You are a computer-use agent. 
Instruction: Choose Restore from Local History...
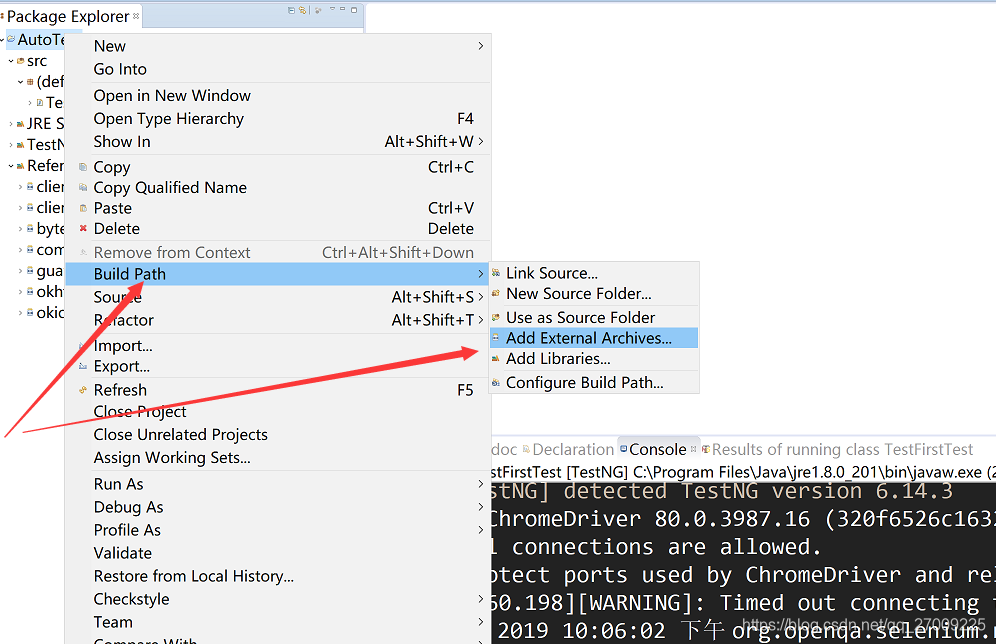[x=278, y=576]
